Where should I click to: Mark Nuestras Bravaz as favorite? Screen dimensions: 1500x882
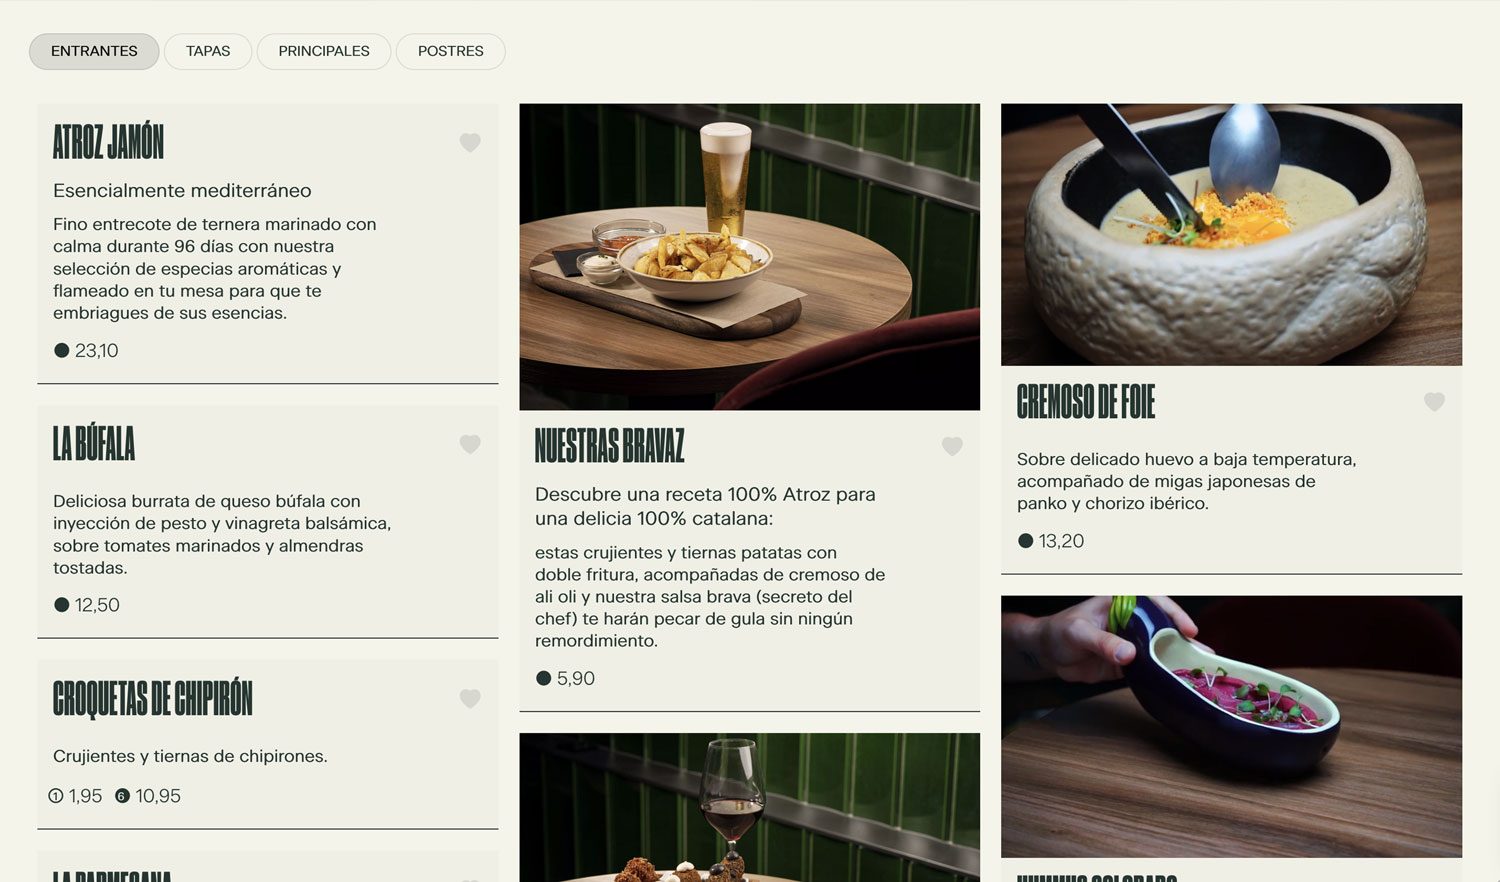[952, 447]
